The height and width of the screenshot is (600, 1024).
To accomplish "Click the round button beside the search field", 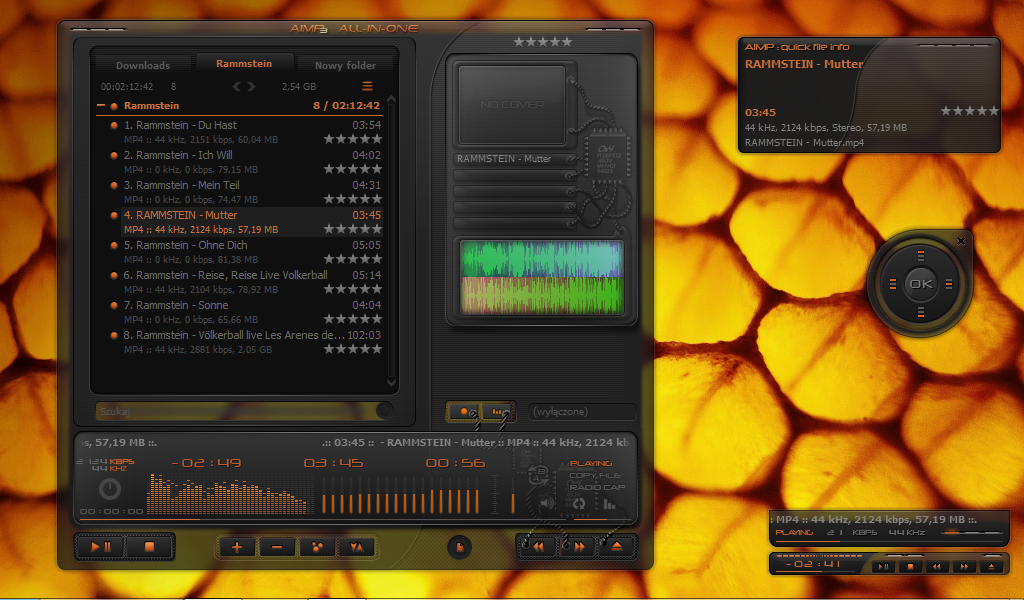I will coord(385,411).
